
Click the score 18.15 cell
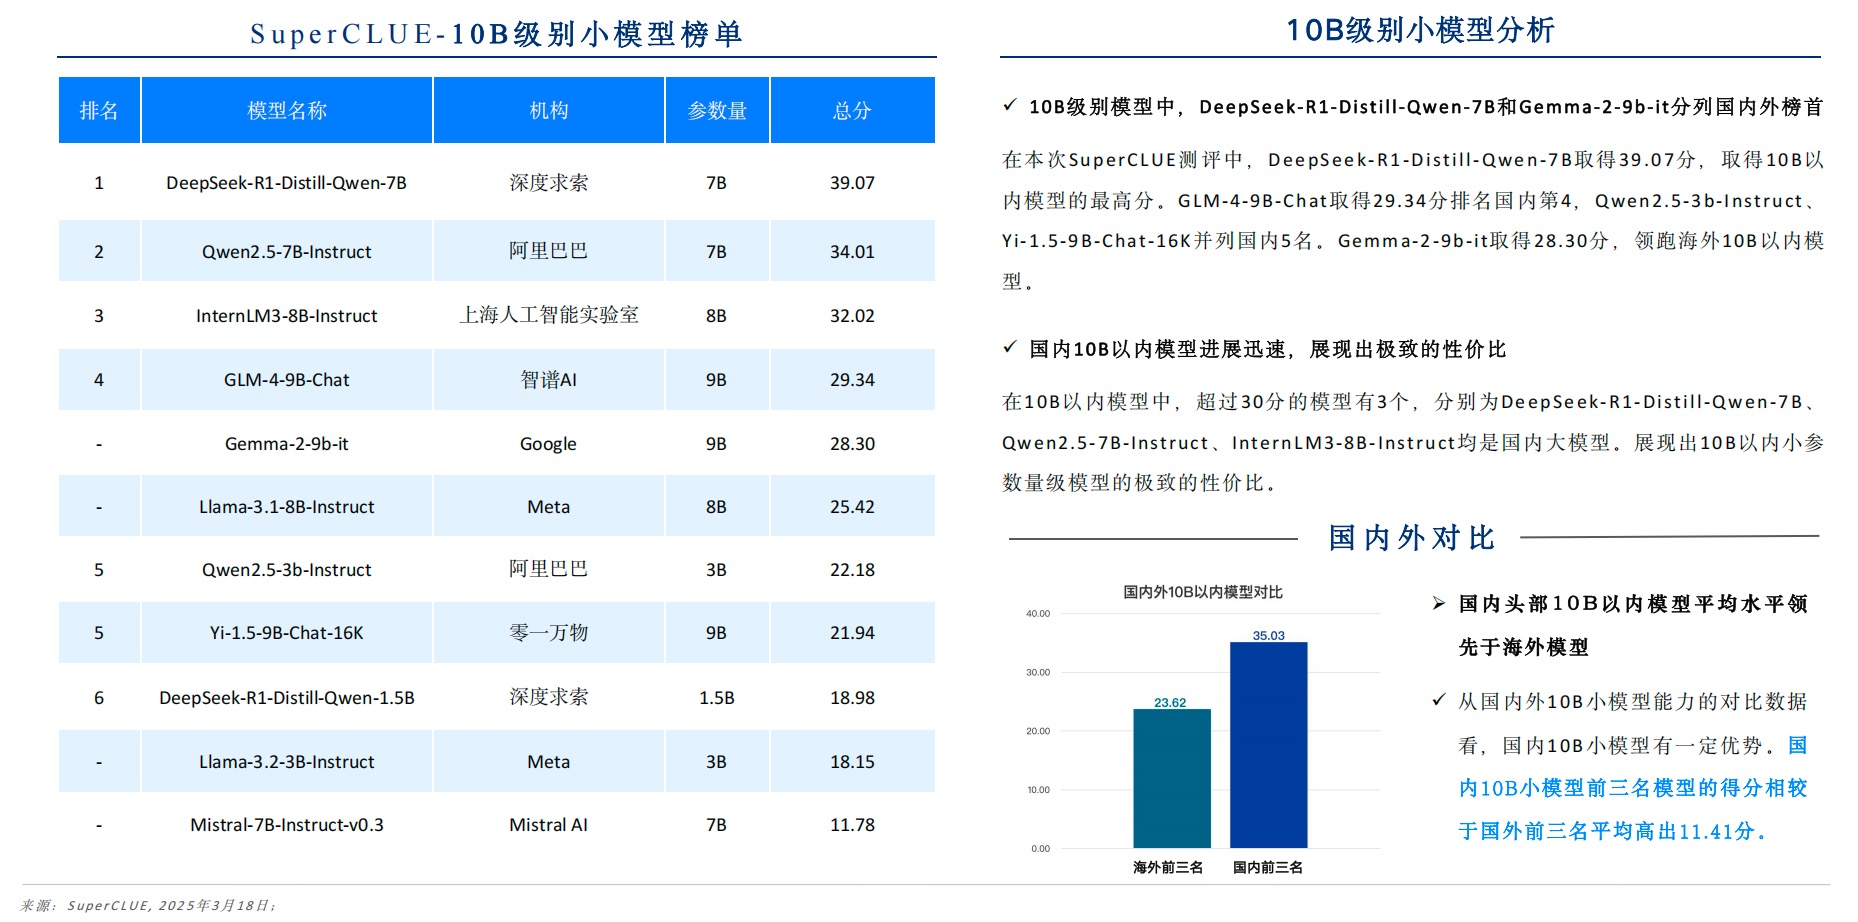[x=852, y=762]
